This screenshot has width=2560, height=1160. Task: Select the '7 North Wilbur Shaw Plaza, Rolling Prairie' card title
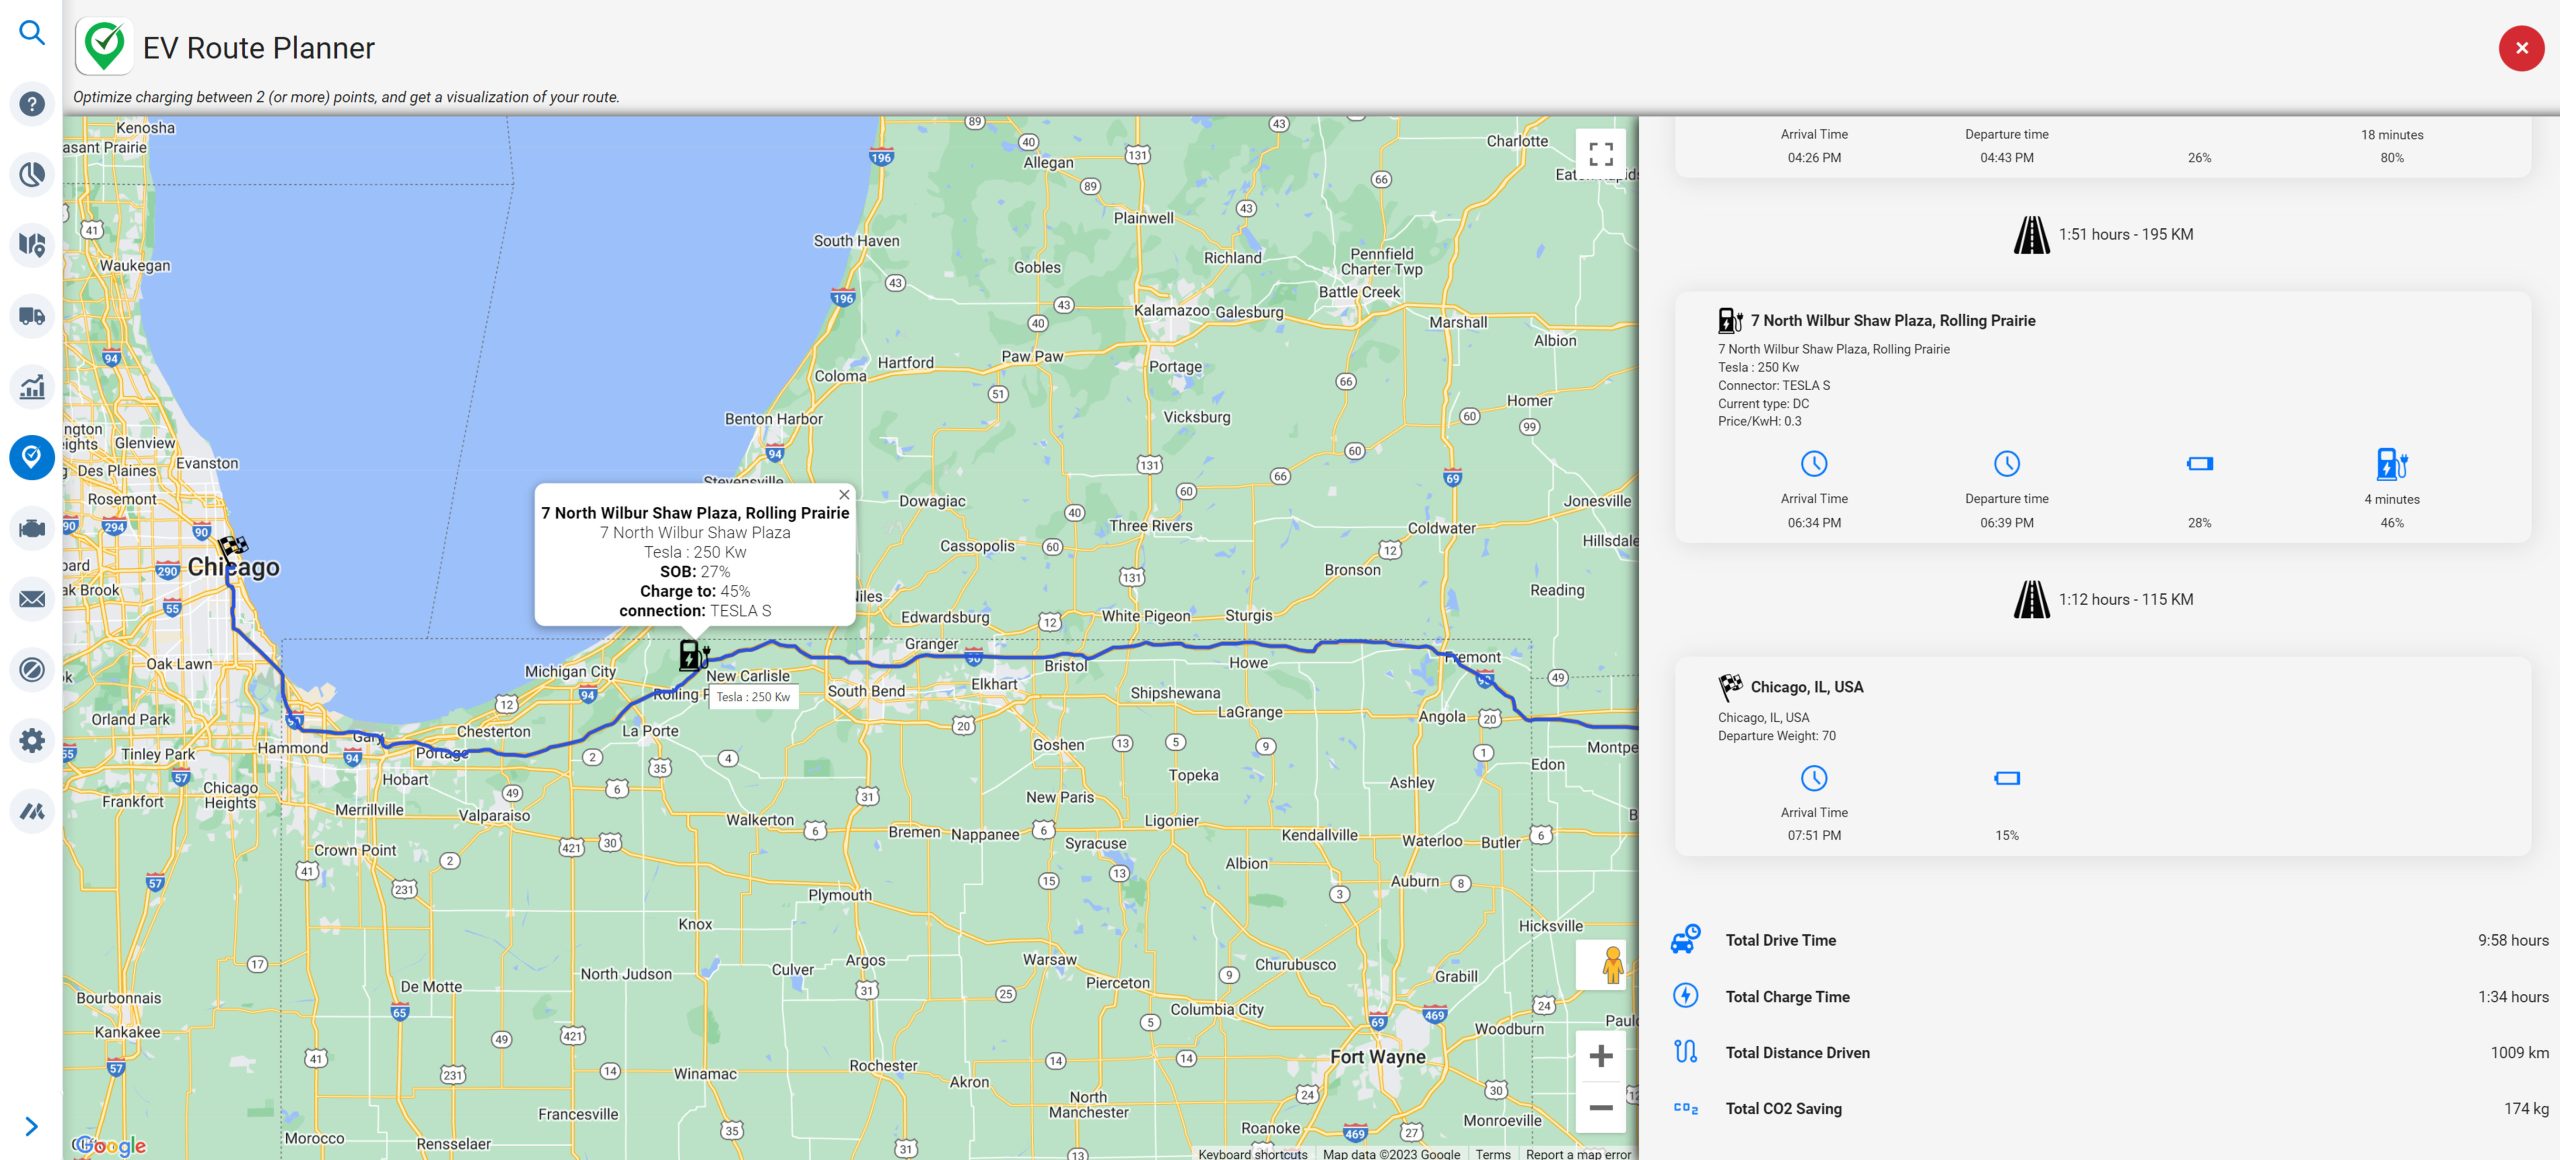[x=1892, y=320]
